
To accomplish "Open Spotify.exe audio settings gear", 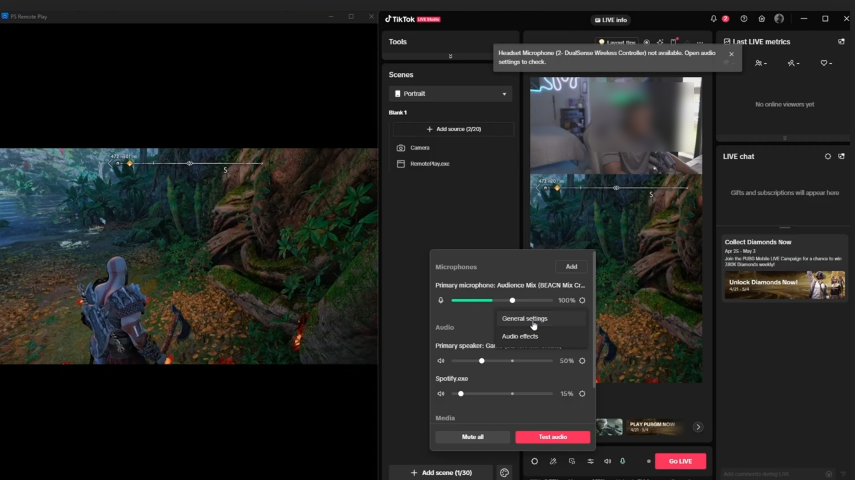I will pyautogui.click(x=582, y=394).
